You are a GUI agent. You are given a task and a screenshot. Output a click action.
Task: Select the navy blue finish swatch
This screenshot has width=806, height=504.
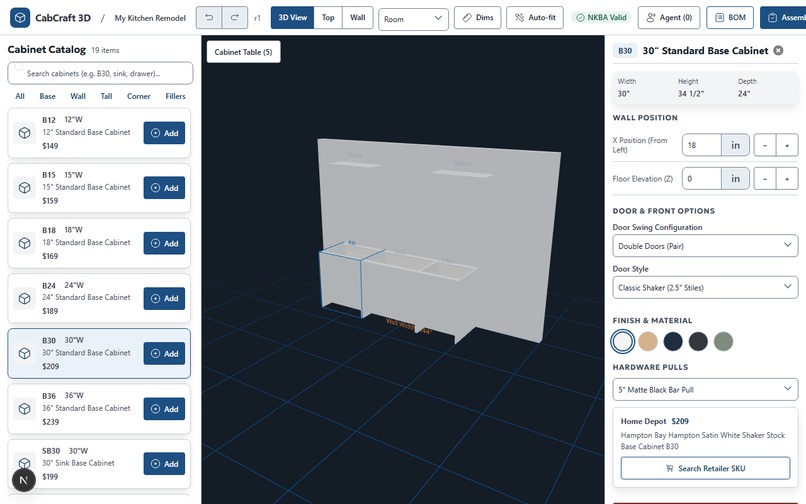pyautogui.click(x=673, y=341)
